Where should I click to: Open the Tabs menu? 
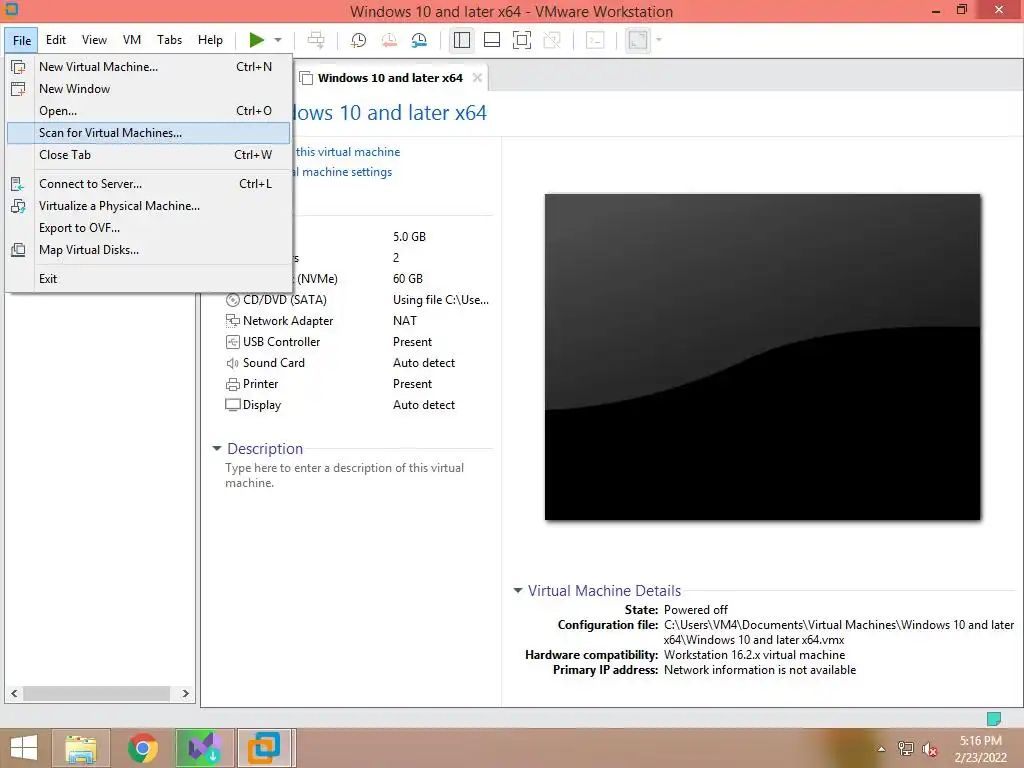pos(169,40)
